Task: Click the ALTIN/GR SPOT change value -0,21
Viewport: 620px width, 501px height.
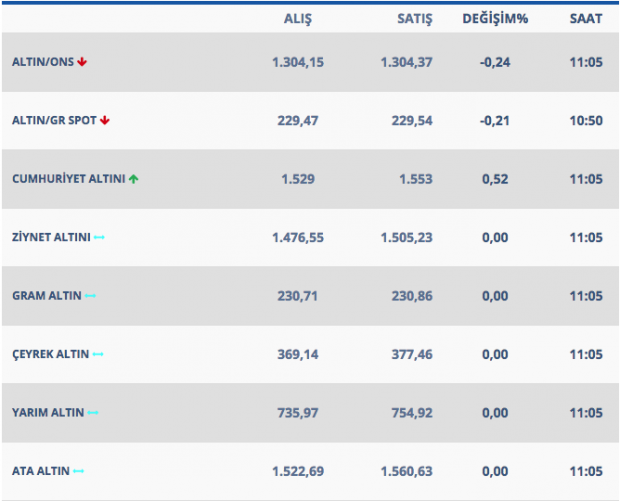Action: 493,120
